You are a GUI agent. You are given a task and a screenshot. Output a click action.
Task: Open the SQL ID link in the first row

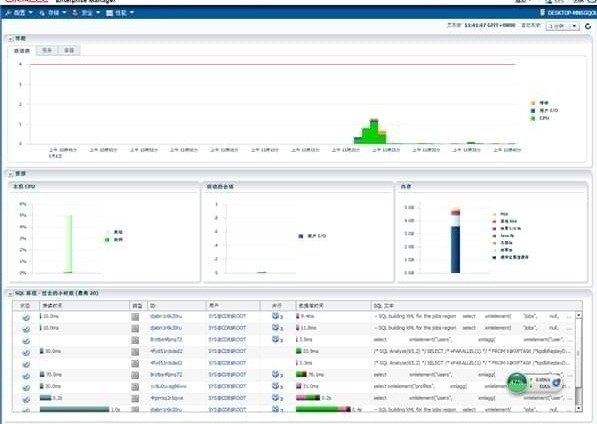pyautogui.click(x=166, y=316)
